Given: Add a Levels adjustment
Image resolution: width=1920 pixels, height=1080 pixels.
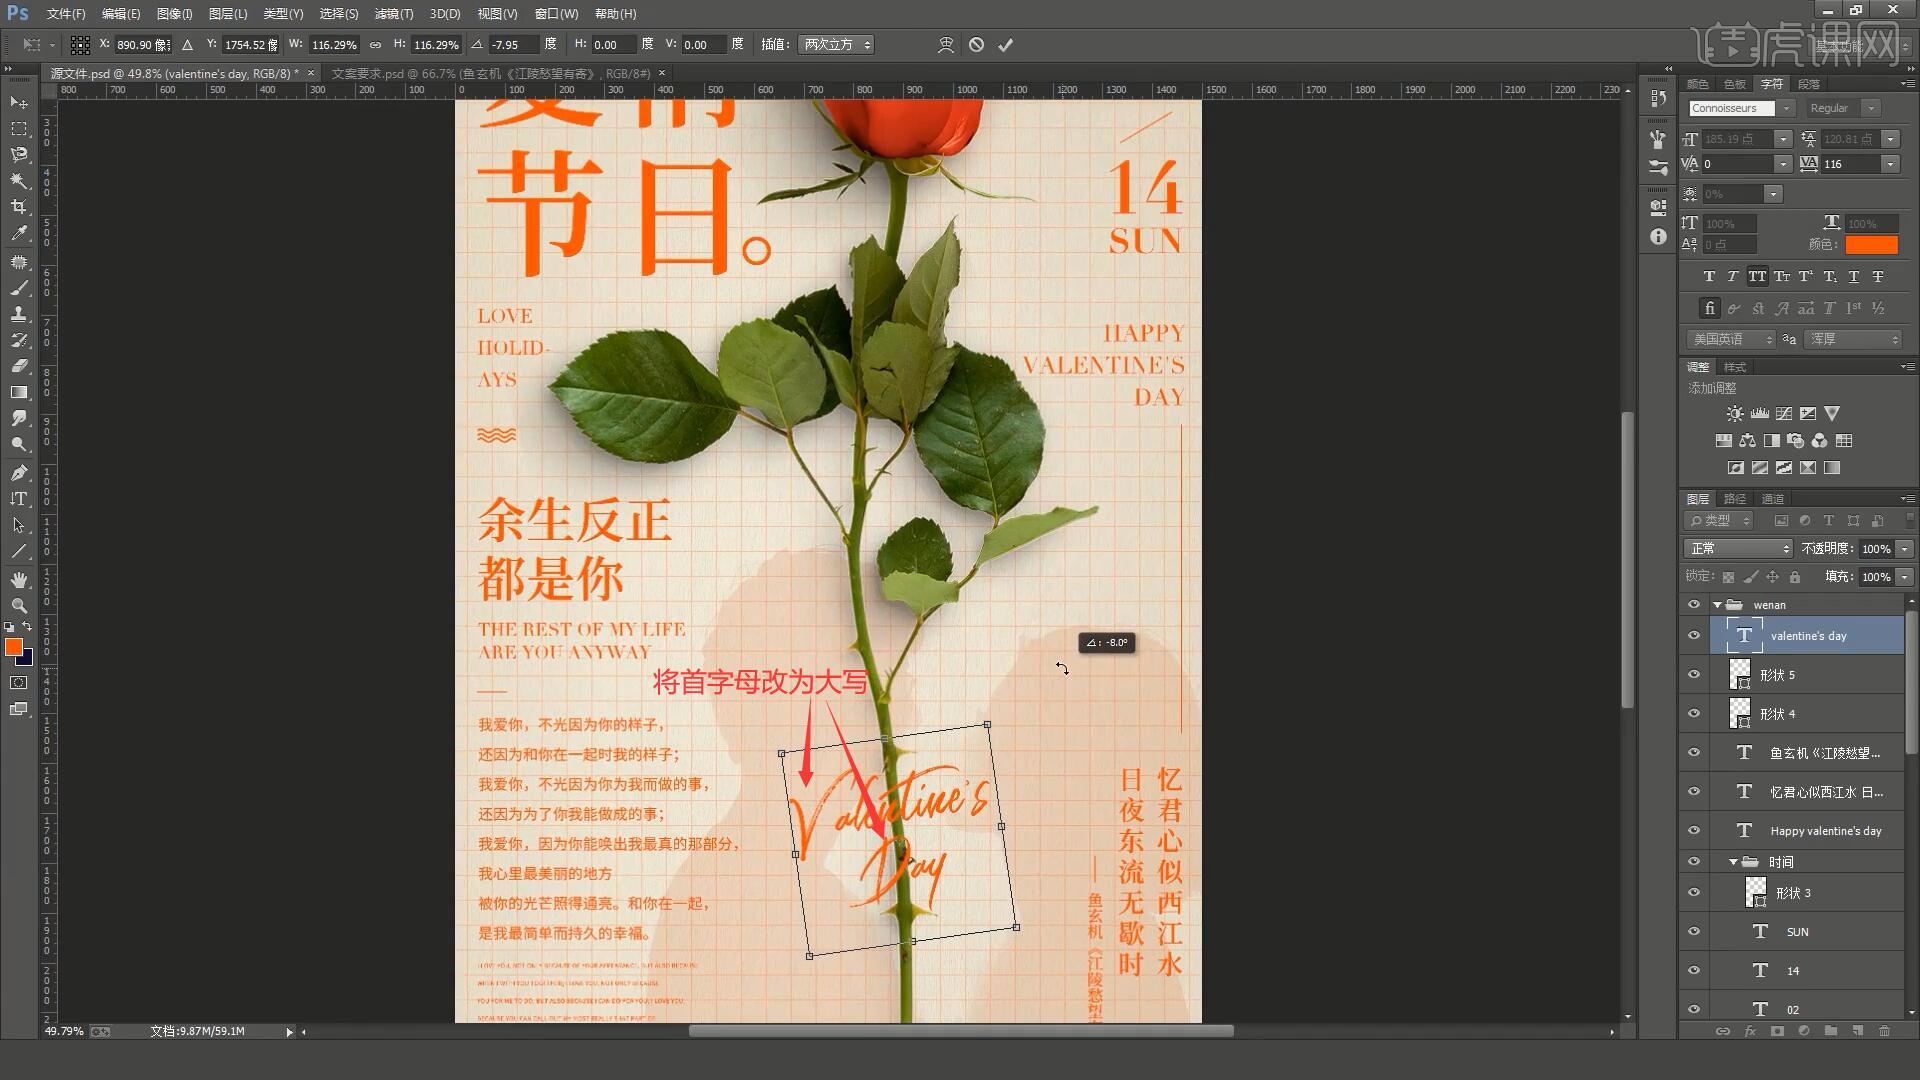Looking at the screenshot, I should click(x=1759, y=414).
